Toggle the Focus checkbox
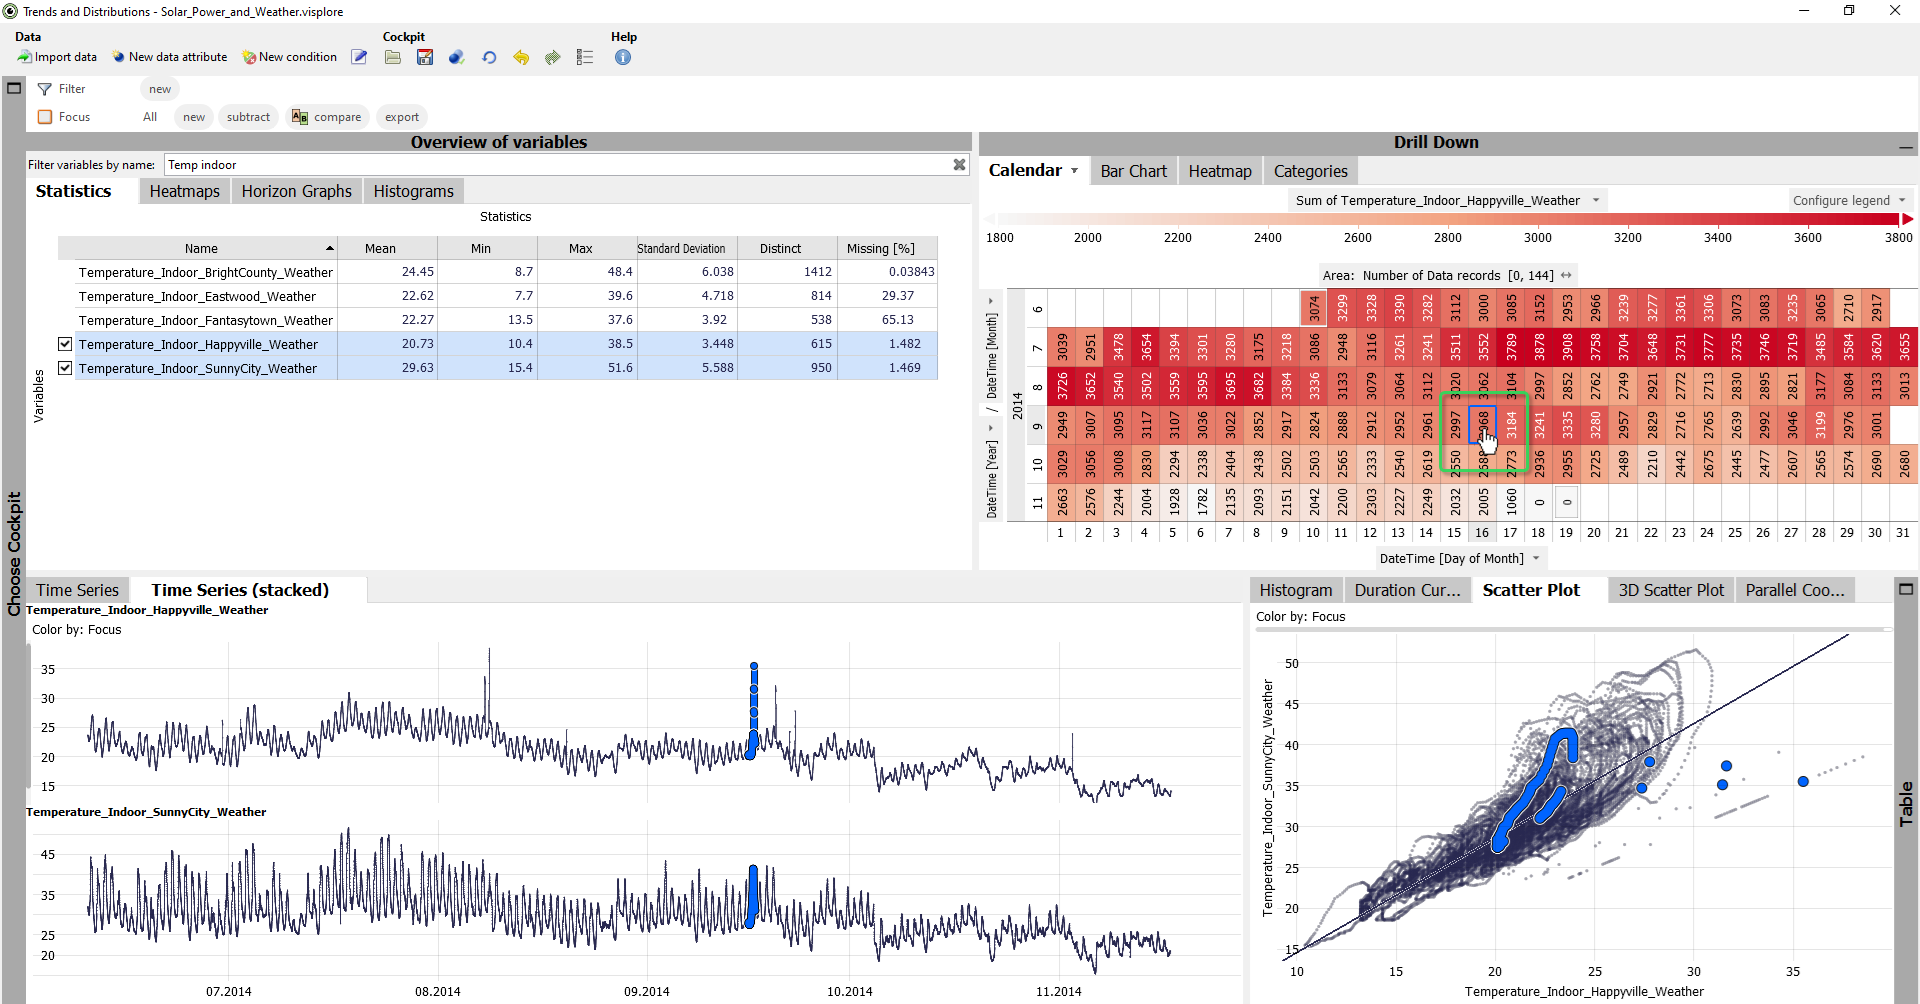Viewport: 1920px width, 1004px height. coord(45,117)
